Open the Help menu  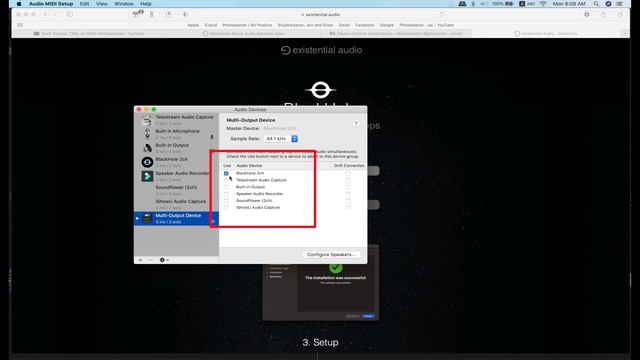pyautogui.click(x=146, y=4)
